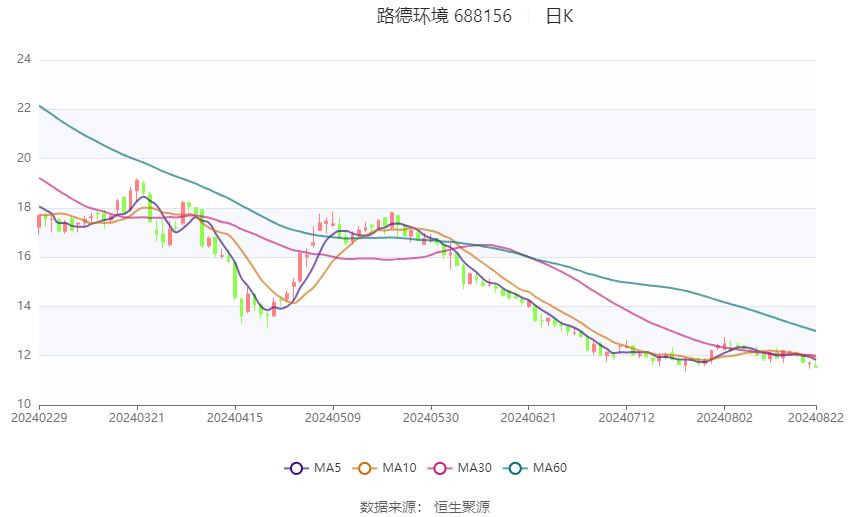Screen dimensions: 850x517
Task: Toggle the MA60 legend series
Action: [535, 468]
